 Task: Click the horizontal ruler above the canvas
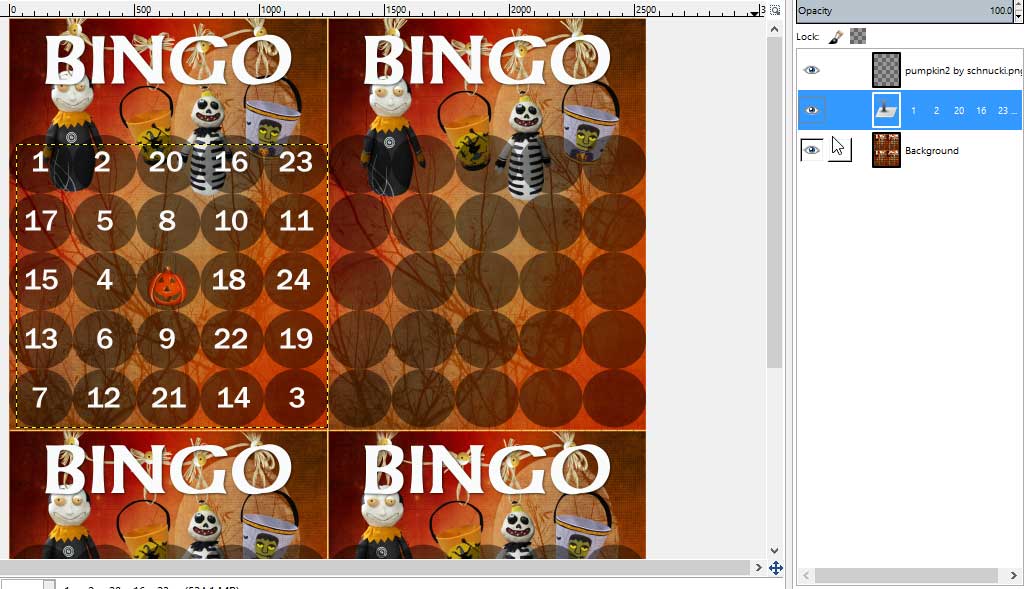383,9
